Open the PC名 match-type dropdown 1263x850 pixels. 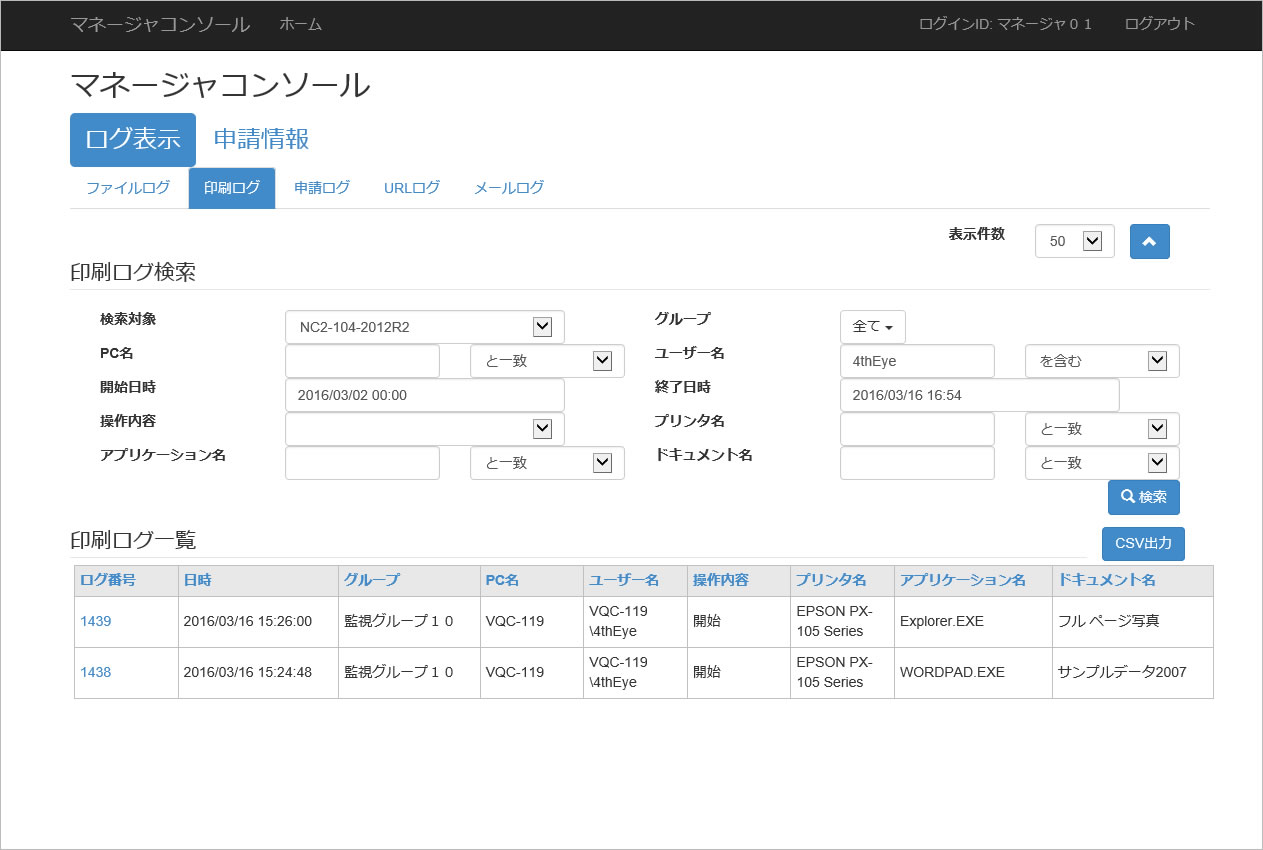(x=547, y=361)
